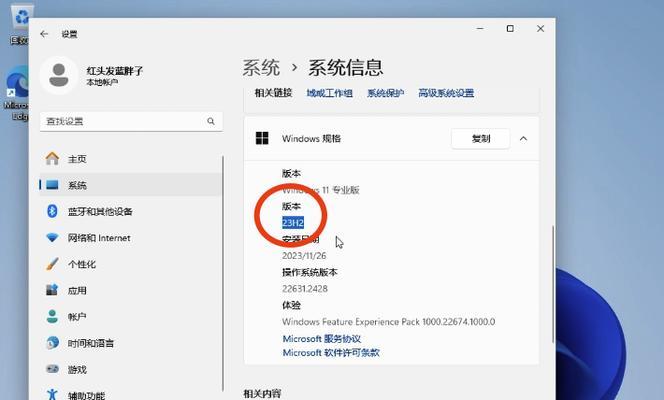Click the 本地帐户 account type text
Image resolution: width=664 pixels, height=400 pixels.
coord(102,82)
